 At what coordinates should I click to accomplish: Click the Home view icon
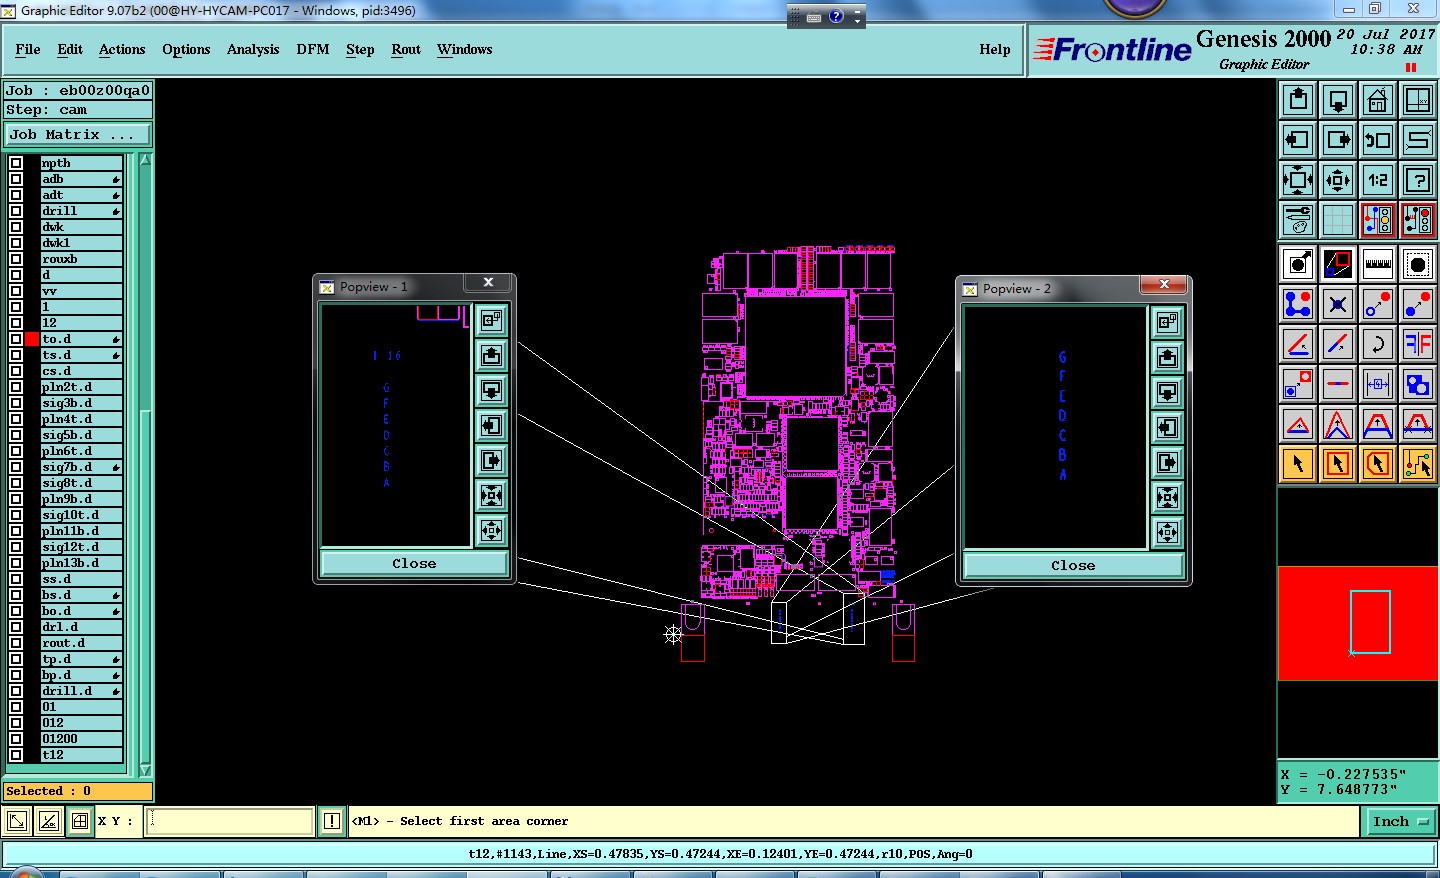(1378, 100)
